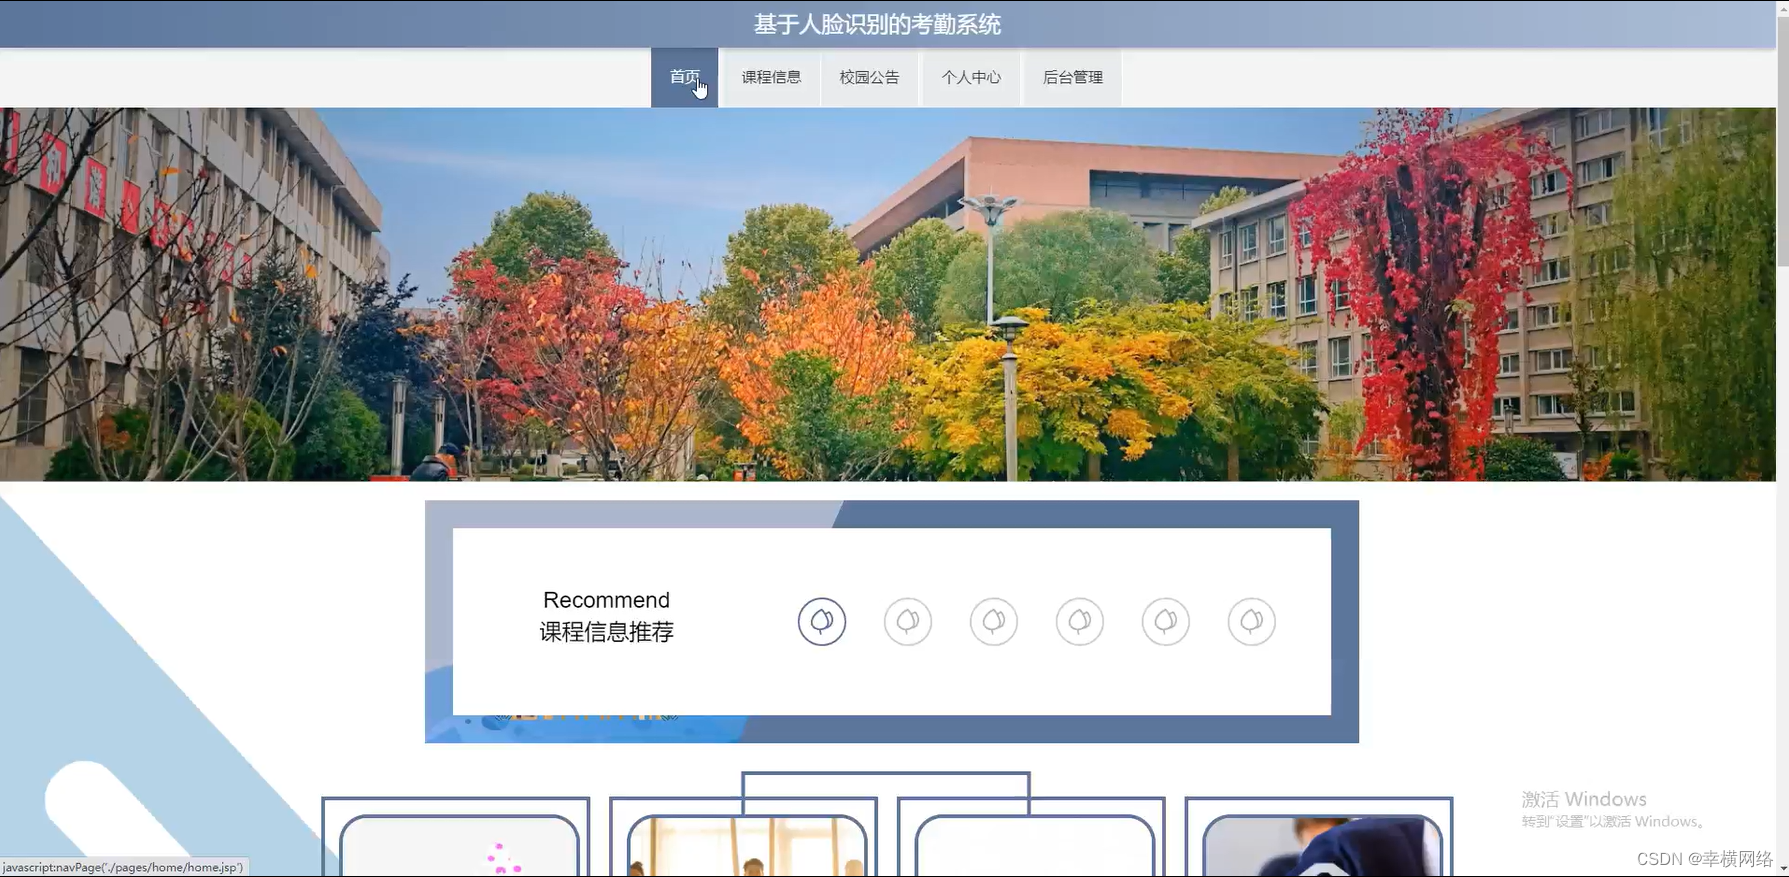Select the sixth, last leaf recommend icon
The image size is (1789, 877).
click(x=1252, y=622)
